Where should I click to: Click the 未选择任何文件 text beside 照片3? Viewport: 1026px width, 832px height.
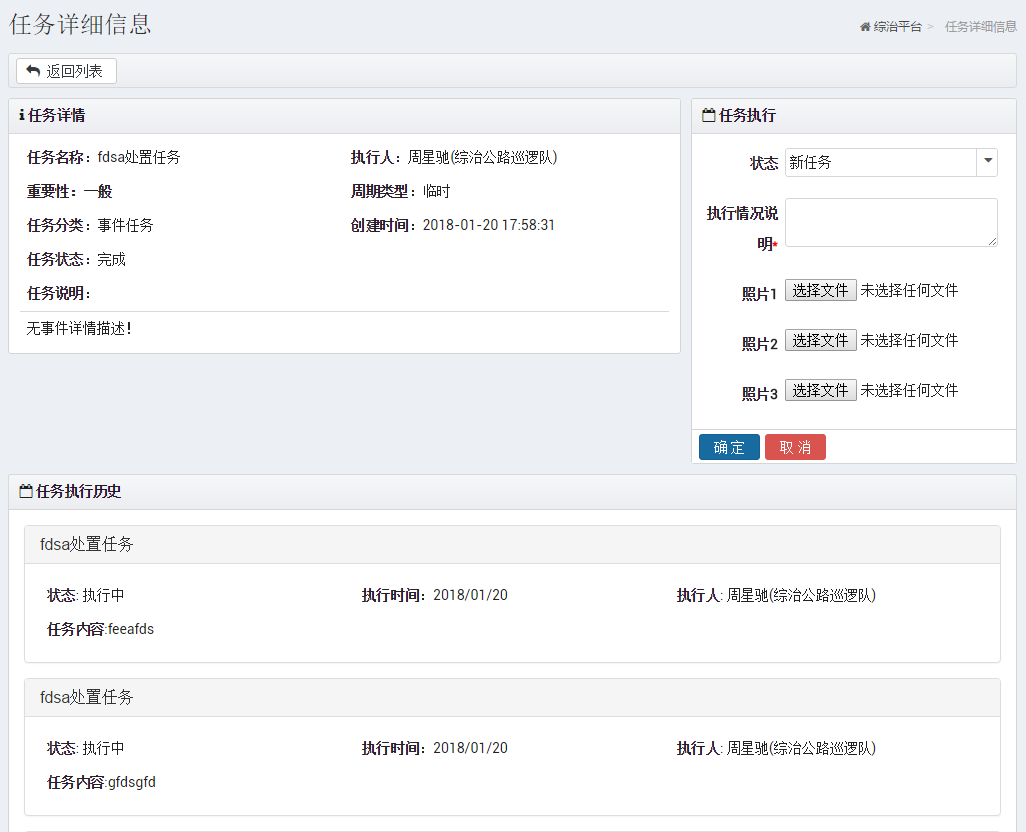909,390
